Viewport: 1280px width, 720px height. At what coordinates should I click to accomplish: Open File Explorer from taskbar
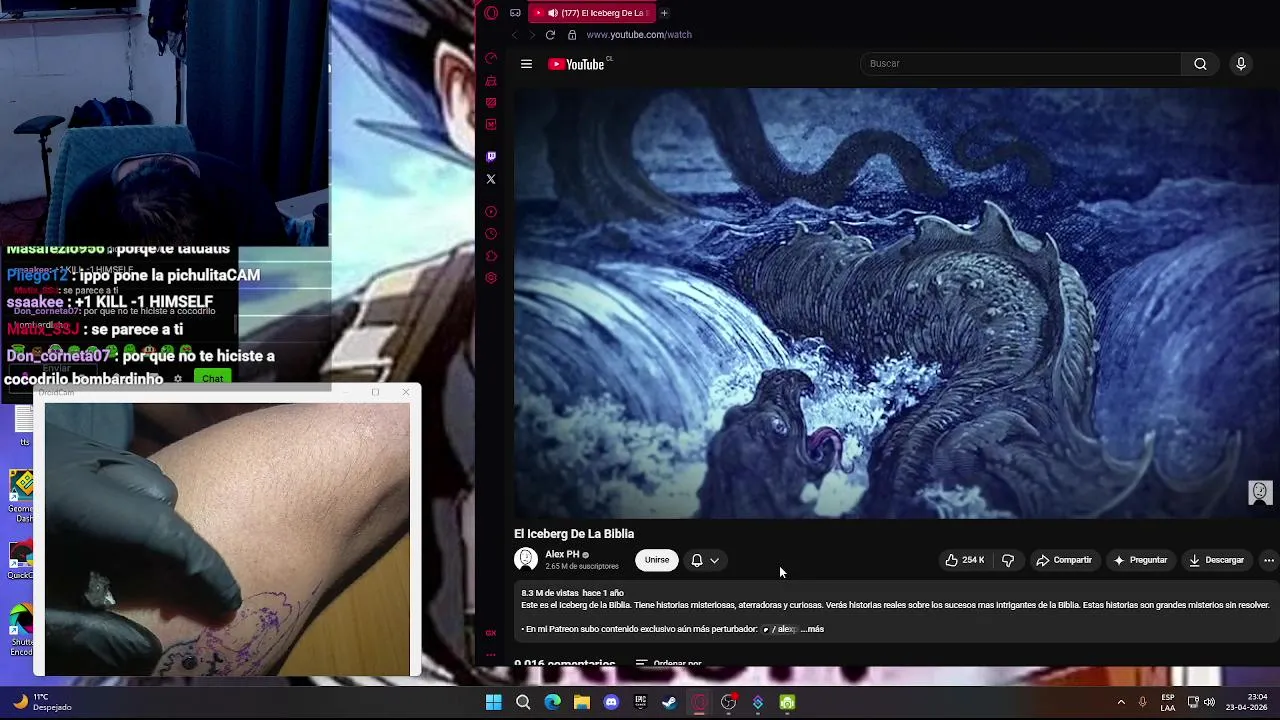tap(582, 703)
